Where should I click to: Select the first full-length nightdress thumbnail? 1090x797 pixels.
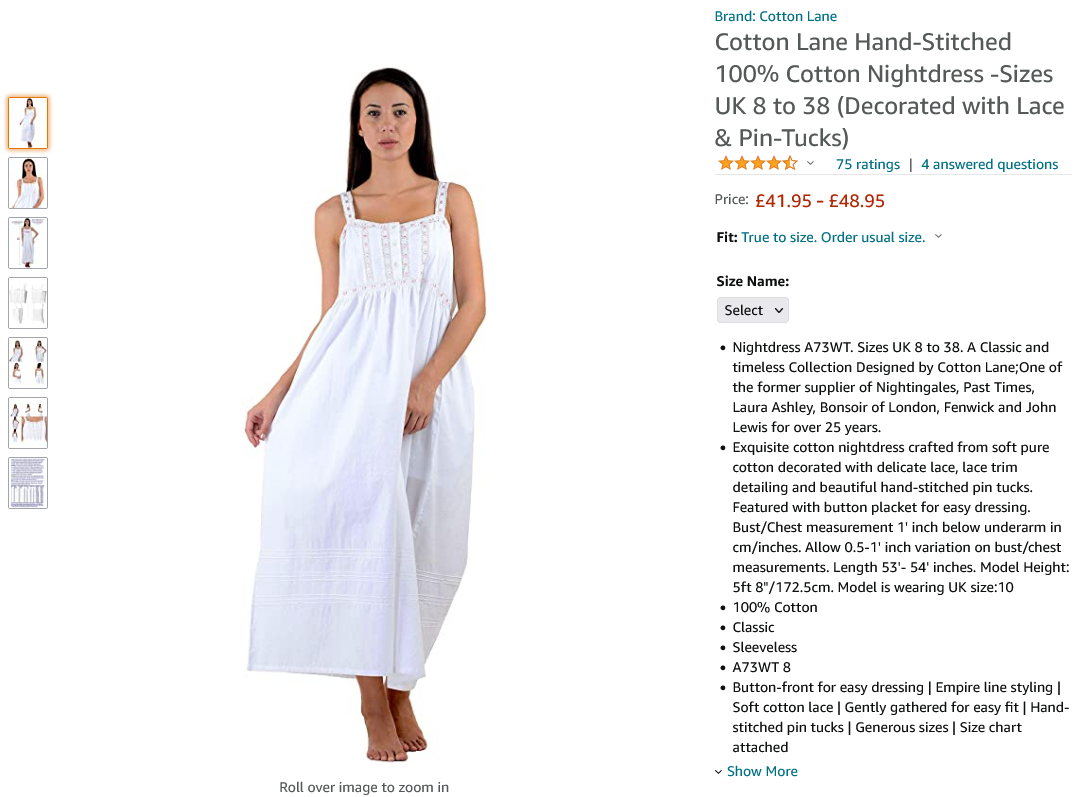point(28,123)
